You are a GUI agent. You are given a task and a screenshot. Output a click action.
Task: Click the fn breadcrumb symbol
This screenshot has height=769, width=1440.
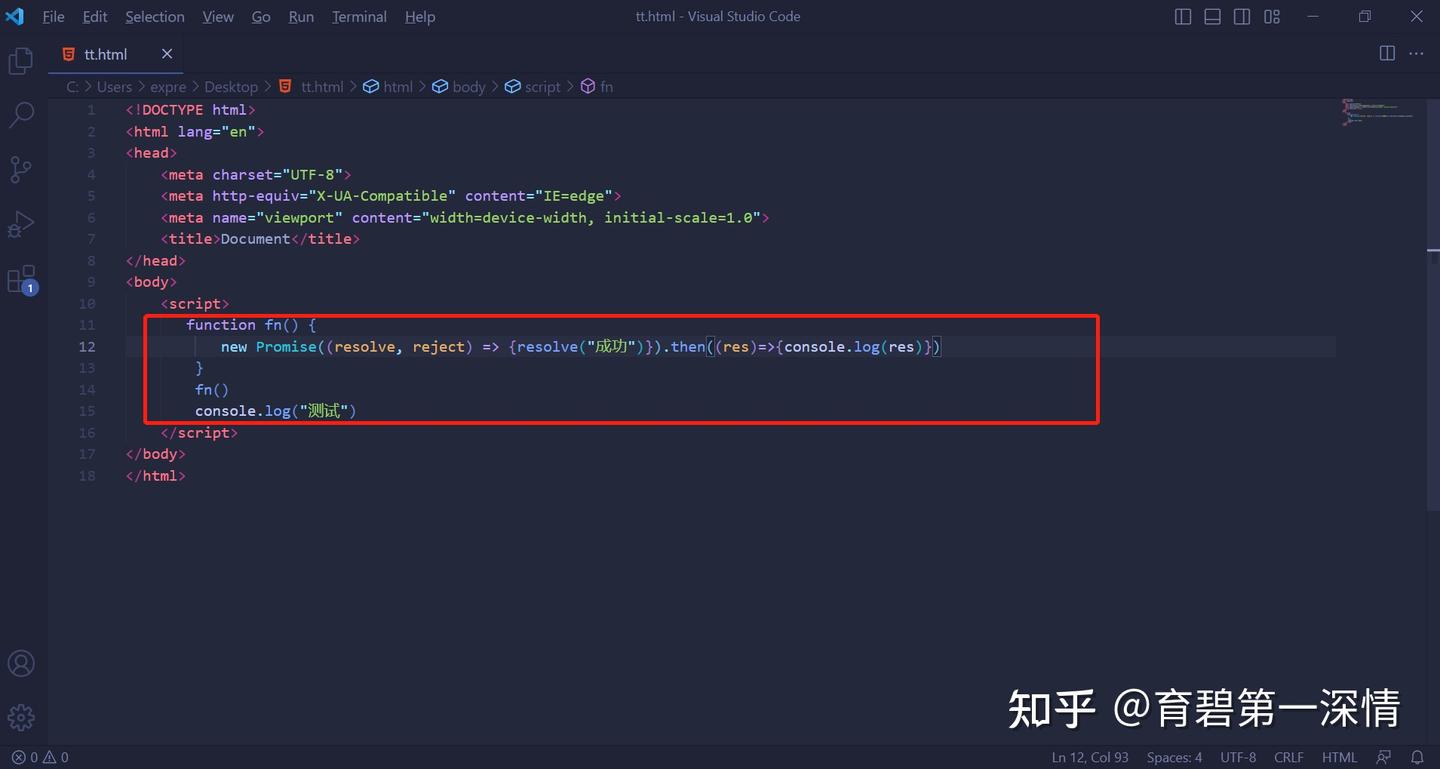[x=597, y=87]
